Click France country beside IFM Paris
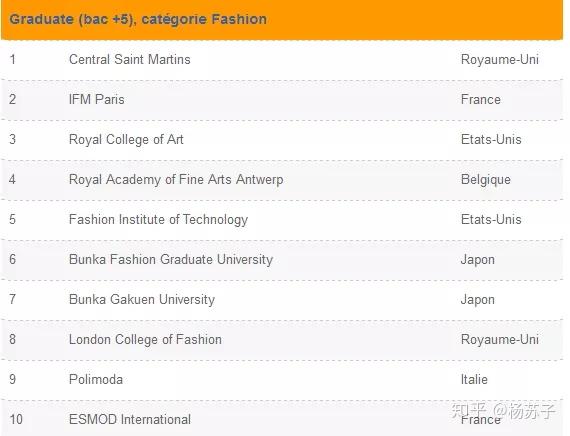Screen dimensions: 570x436 coord(481,99)
